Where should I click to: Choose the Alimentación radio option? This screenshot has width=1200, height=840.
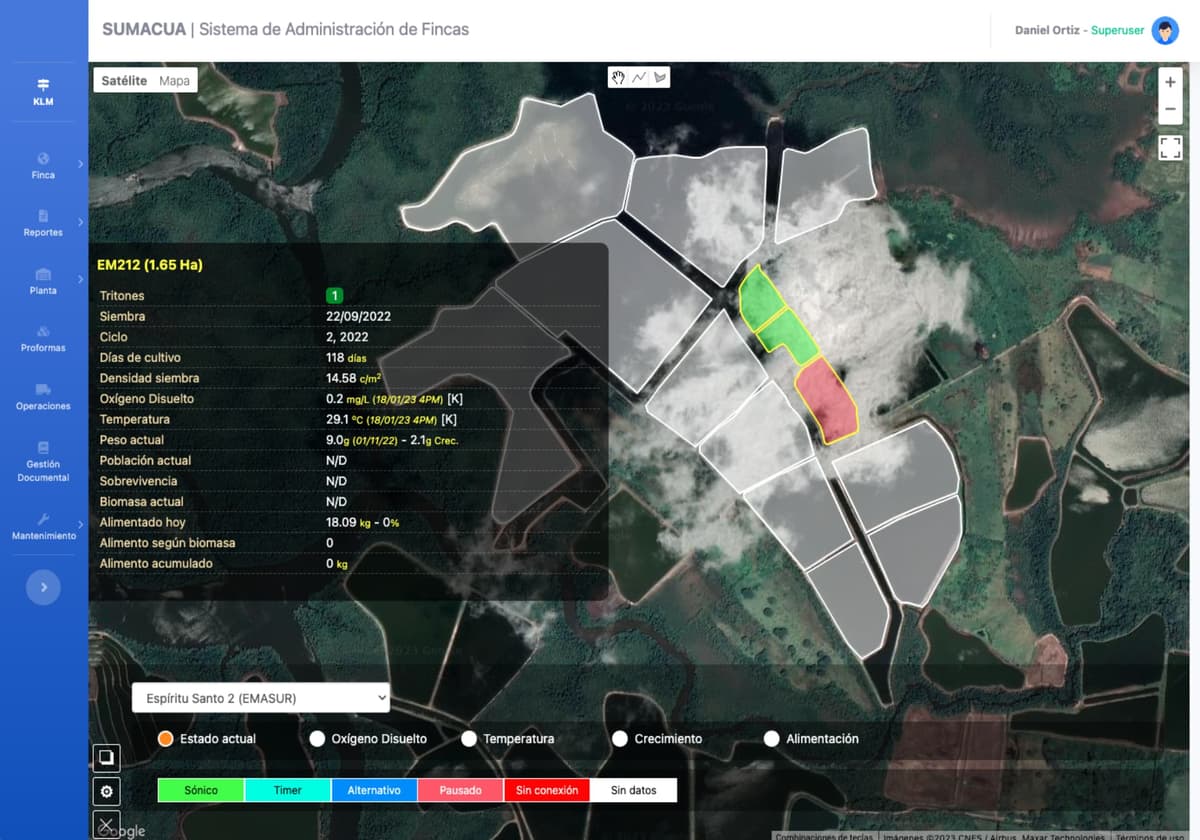click(x=772, y=739)
